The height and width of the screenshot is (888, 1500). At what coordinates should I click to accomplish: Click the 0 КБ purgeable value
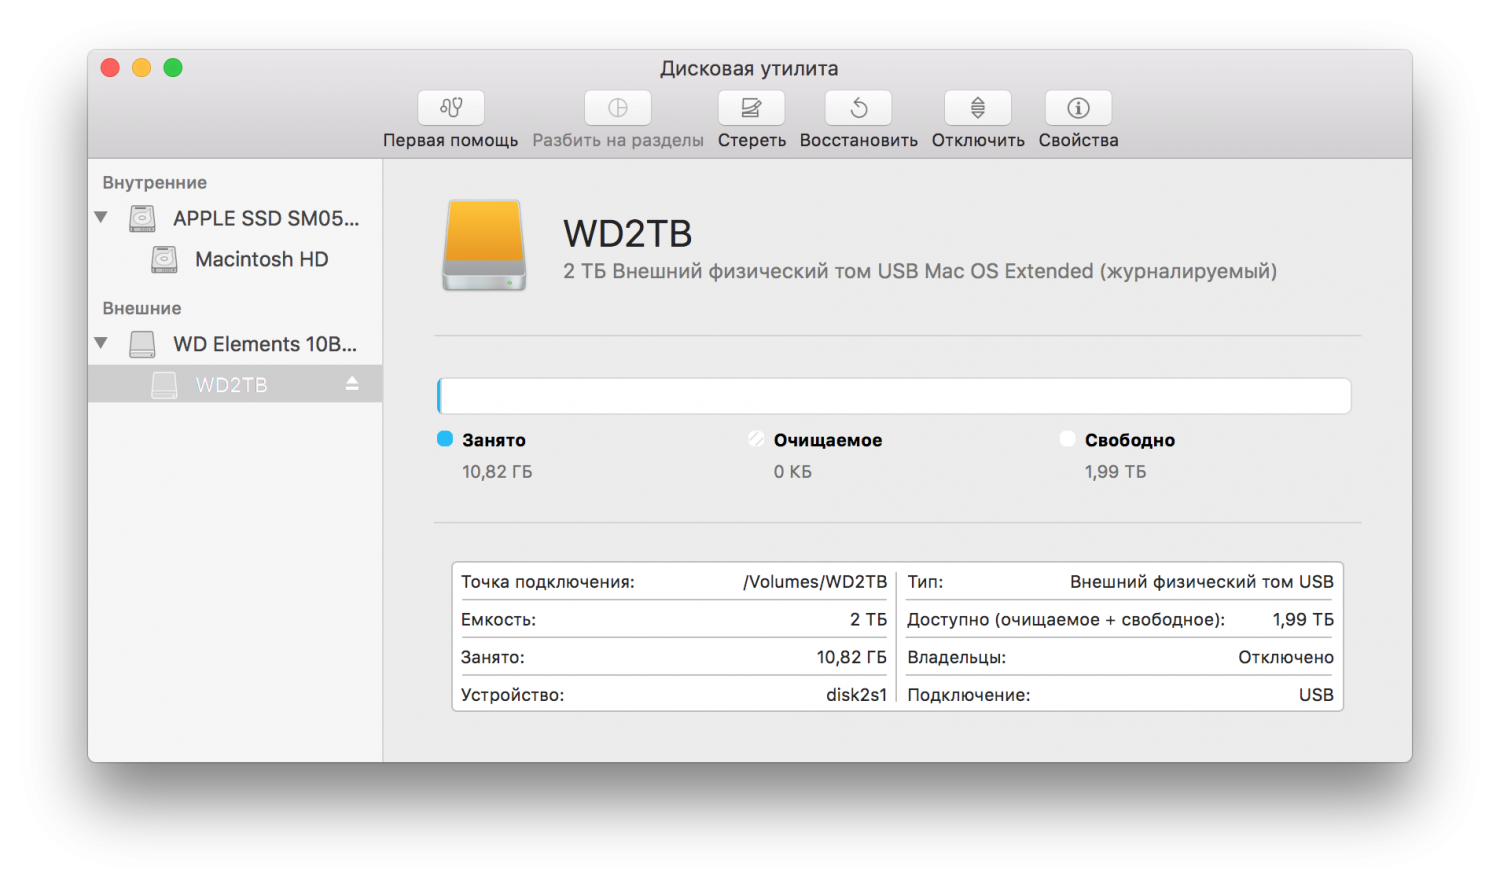(x=793, y=472)
